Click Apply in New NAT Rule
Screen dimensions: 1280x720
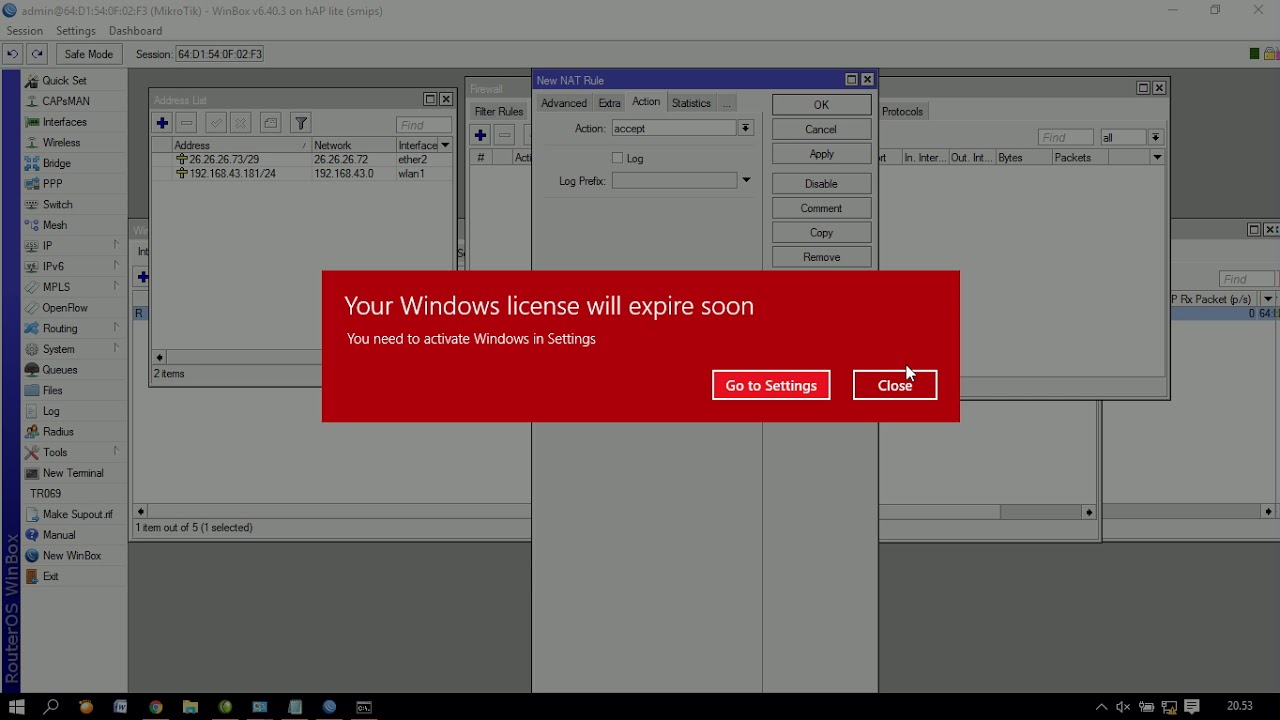tap(821, 154)
